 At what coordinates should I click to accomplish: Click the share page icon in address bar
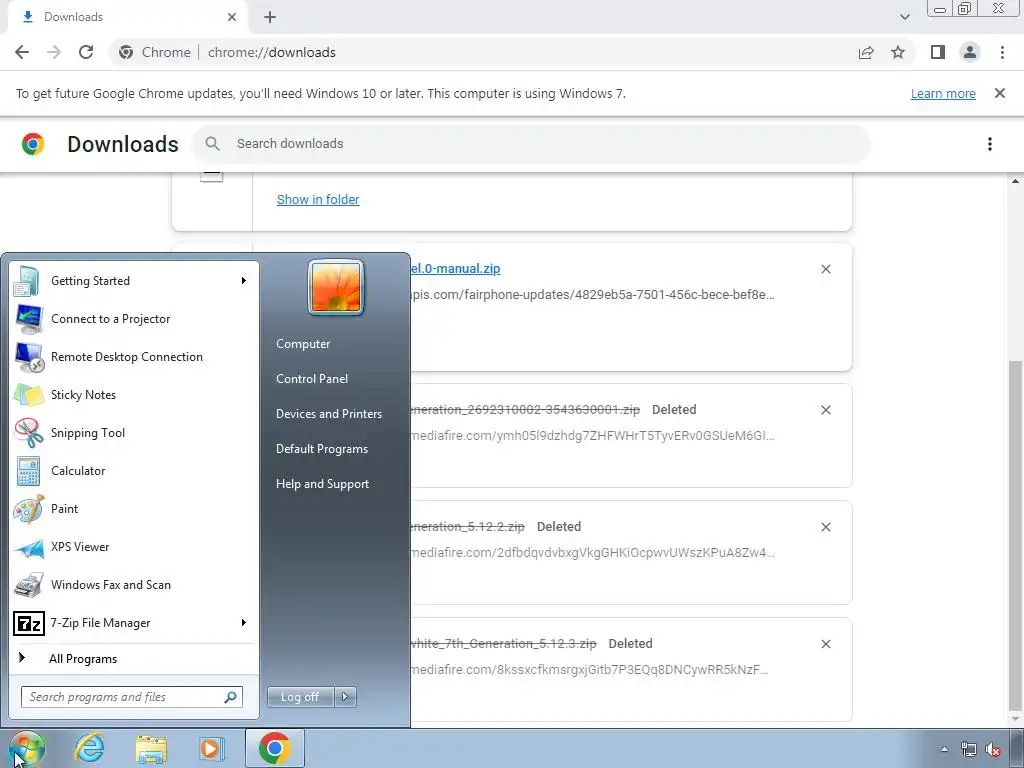[x=866, y=52]
